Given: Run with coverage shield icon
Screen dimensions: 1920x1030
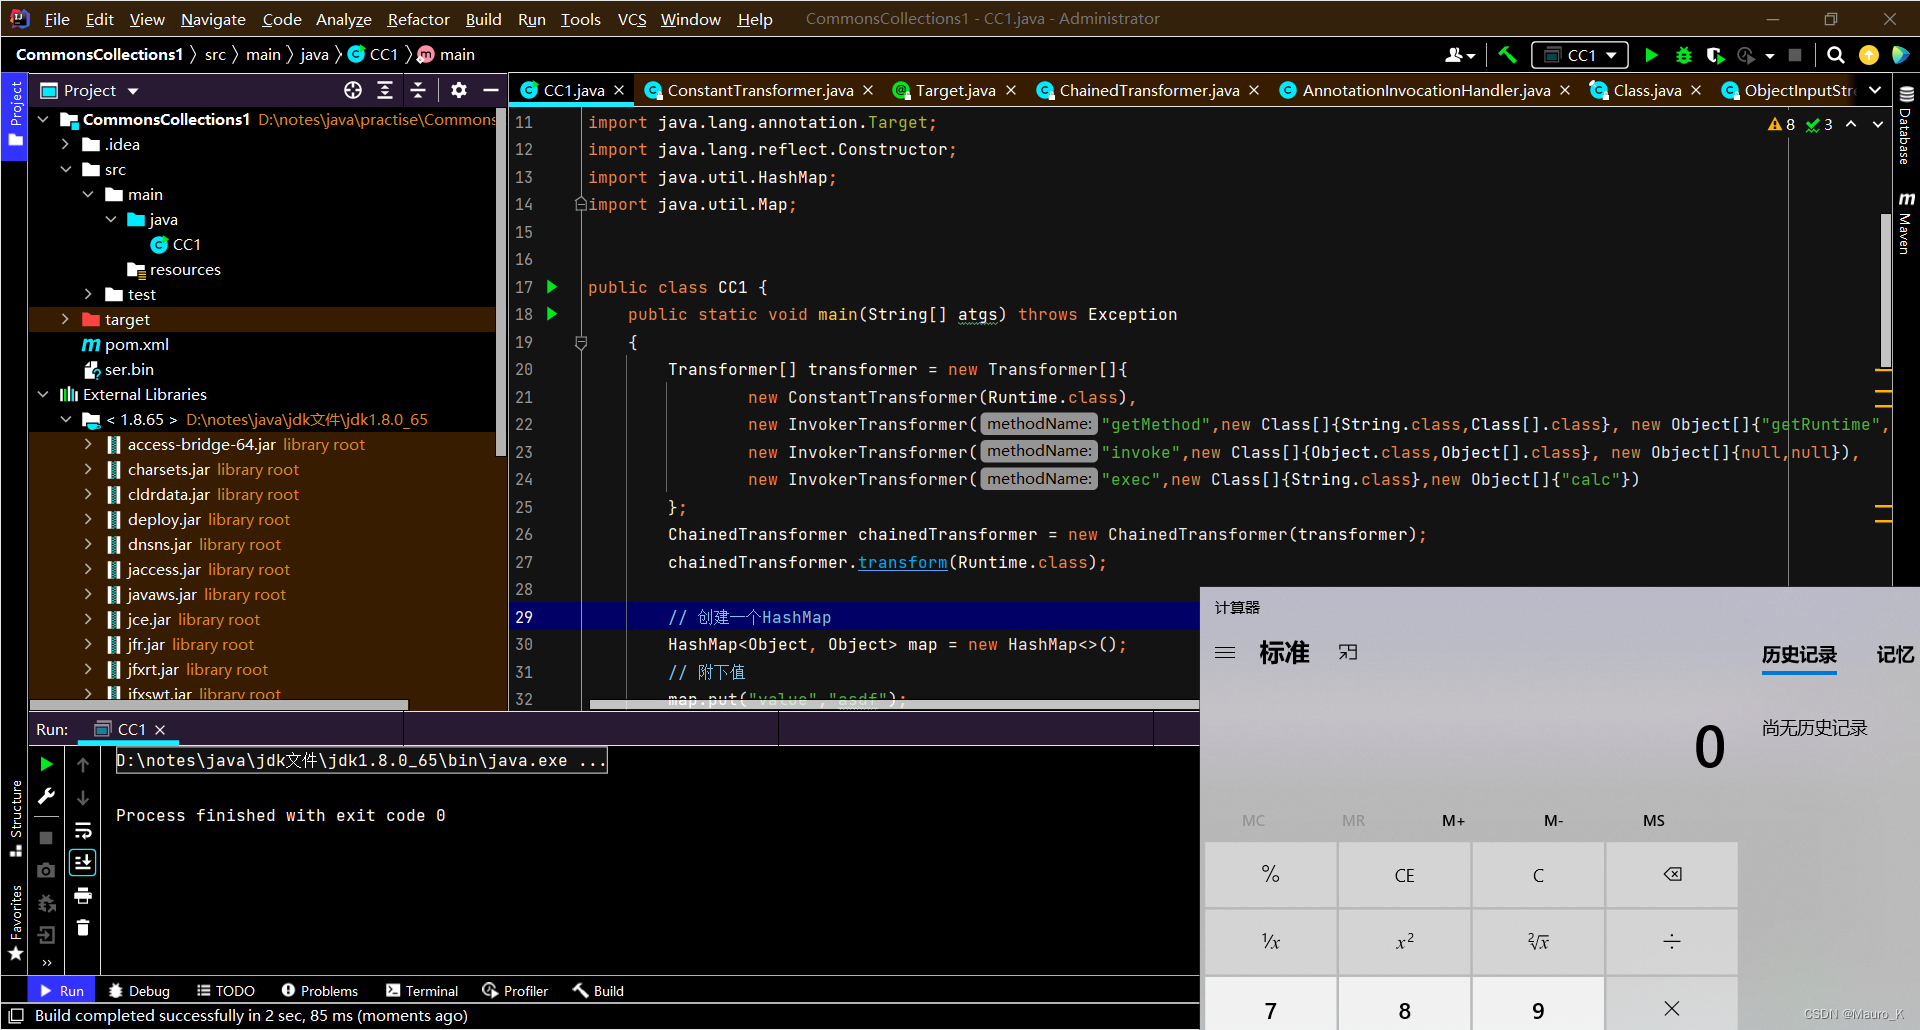Looking at the screenshot, I should tap(1716, 55).
